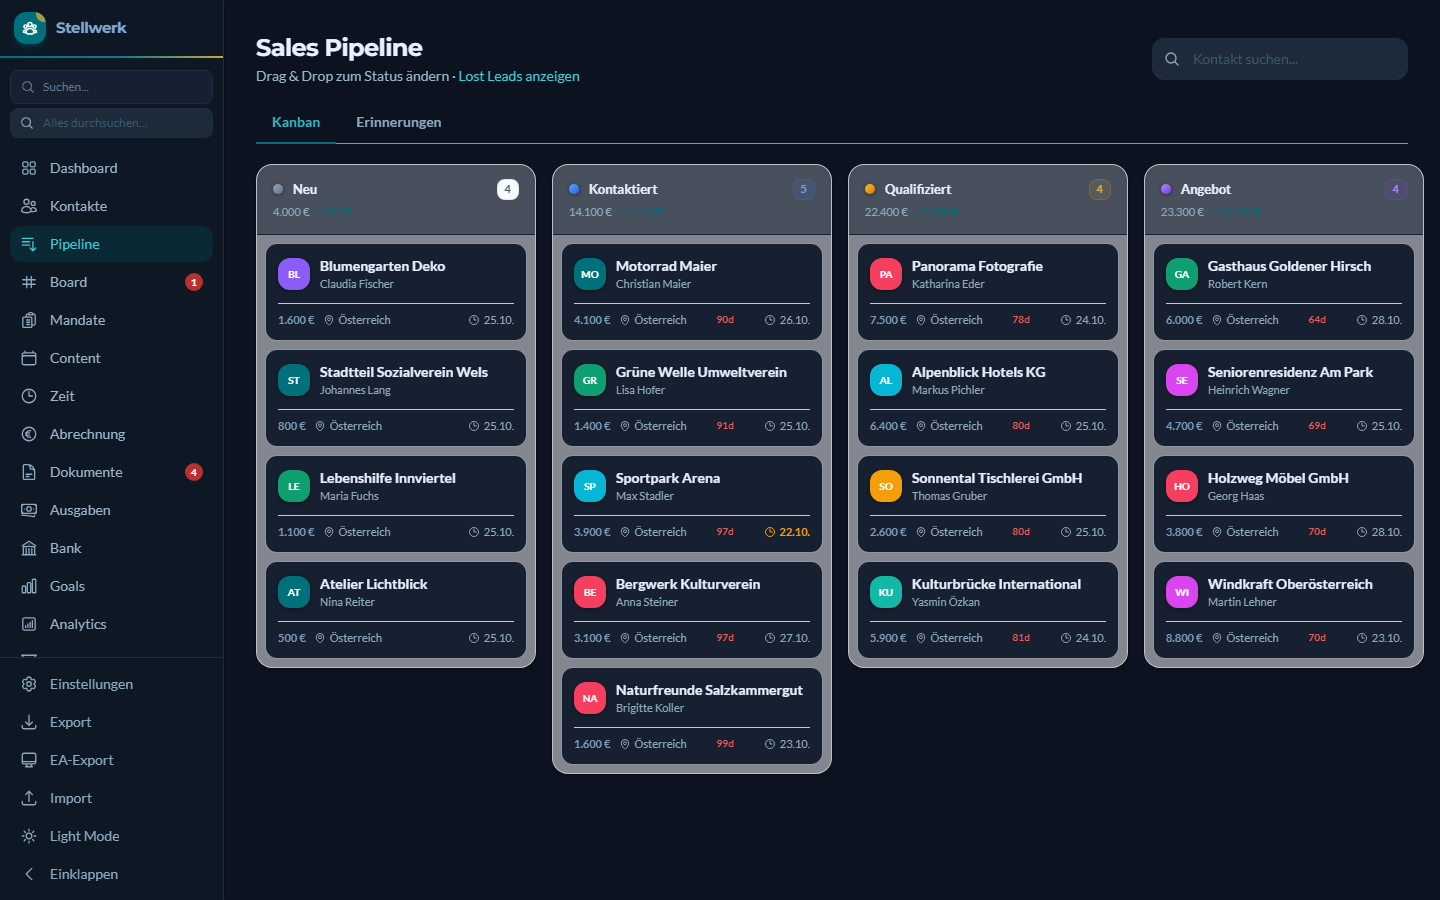The height and width of the screenshot is (900, 1440).
Task: Click the Ausgaben banknote icon
Action: [29, 510]
